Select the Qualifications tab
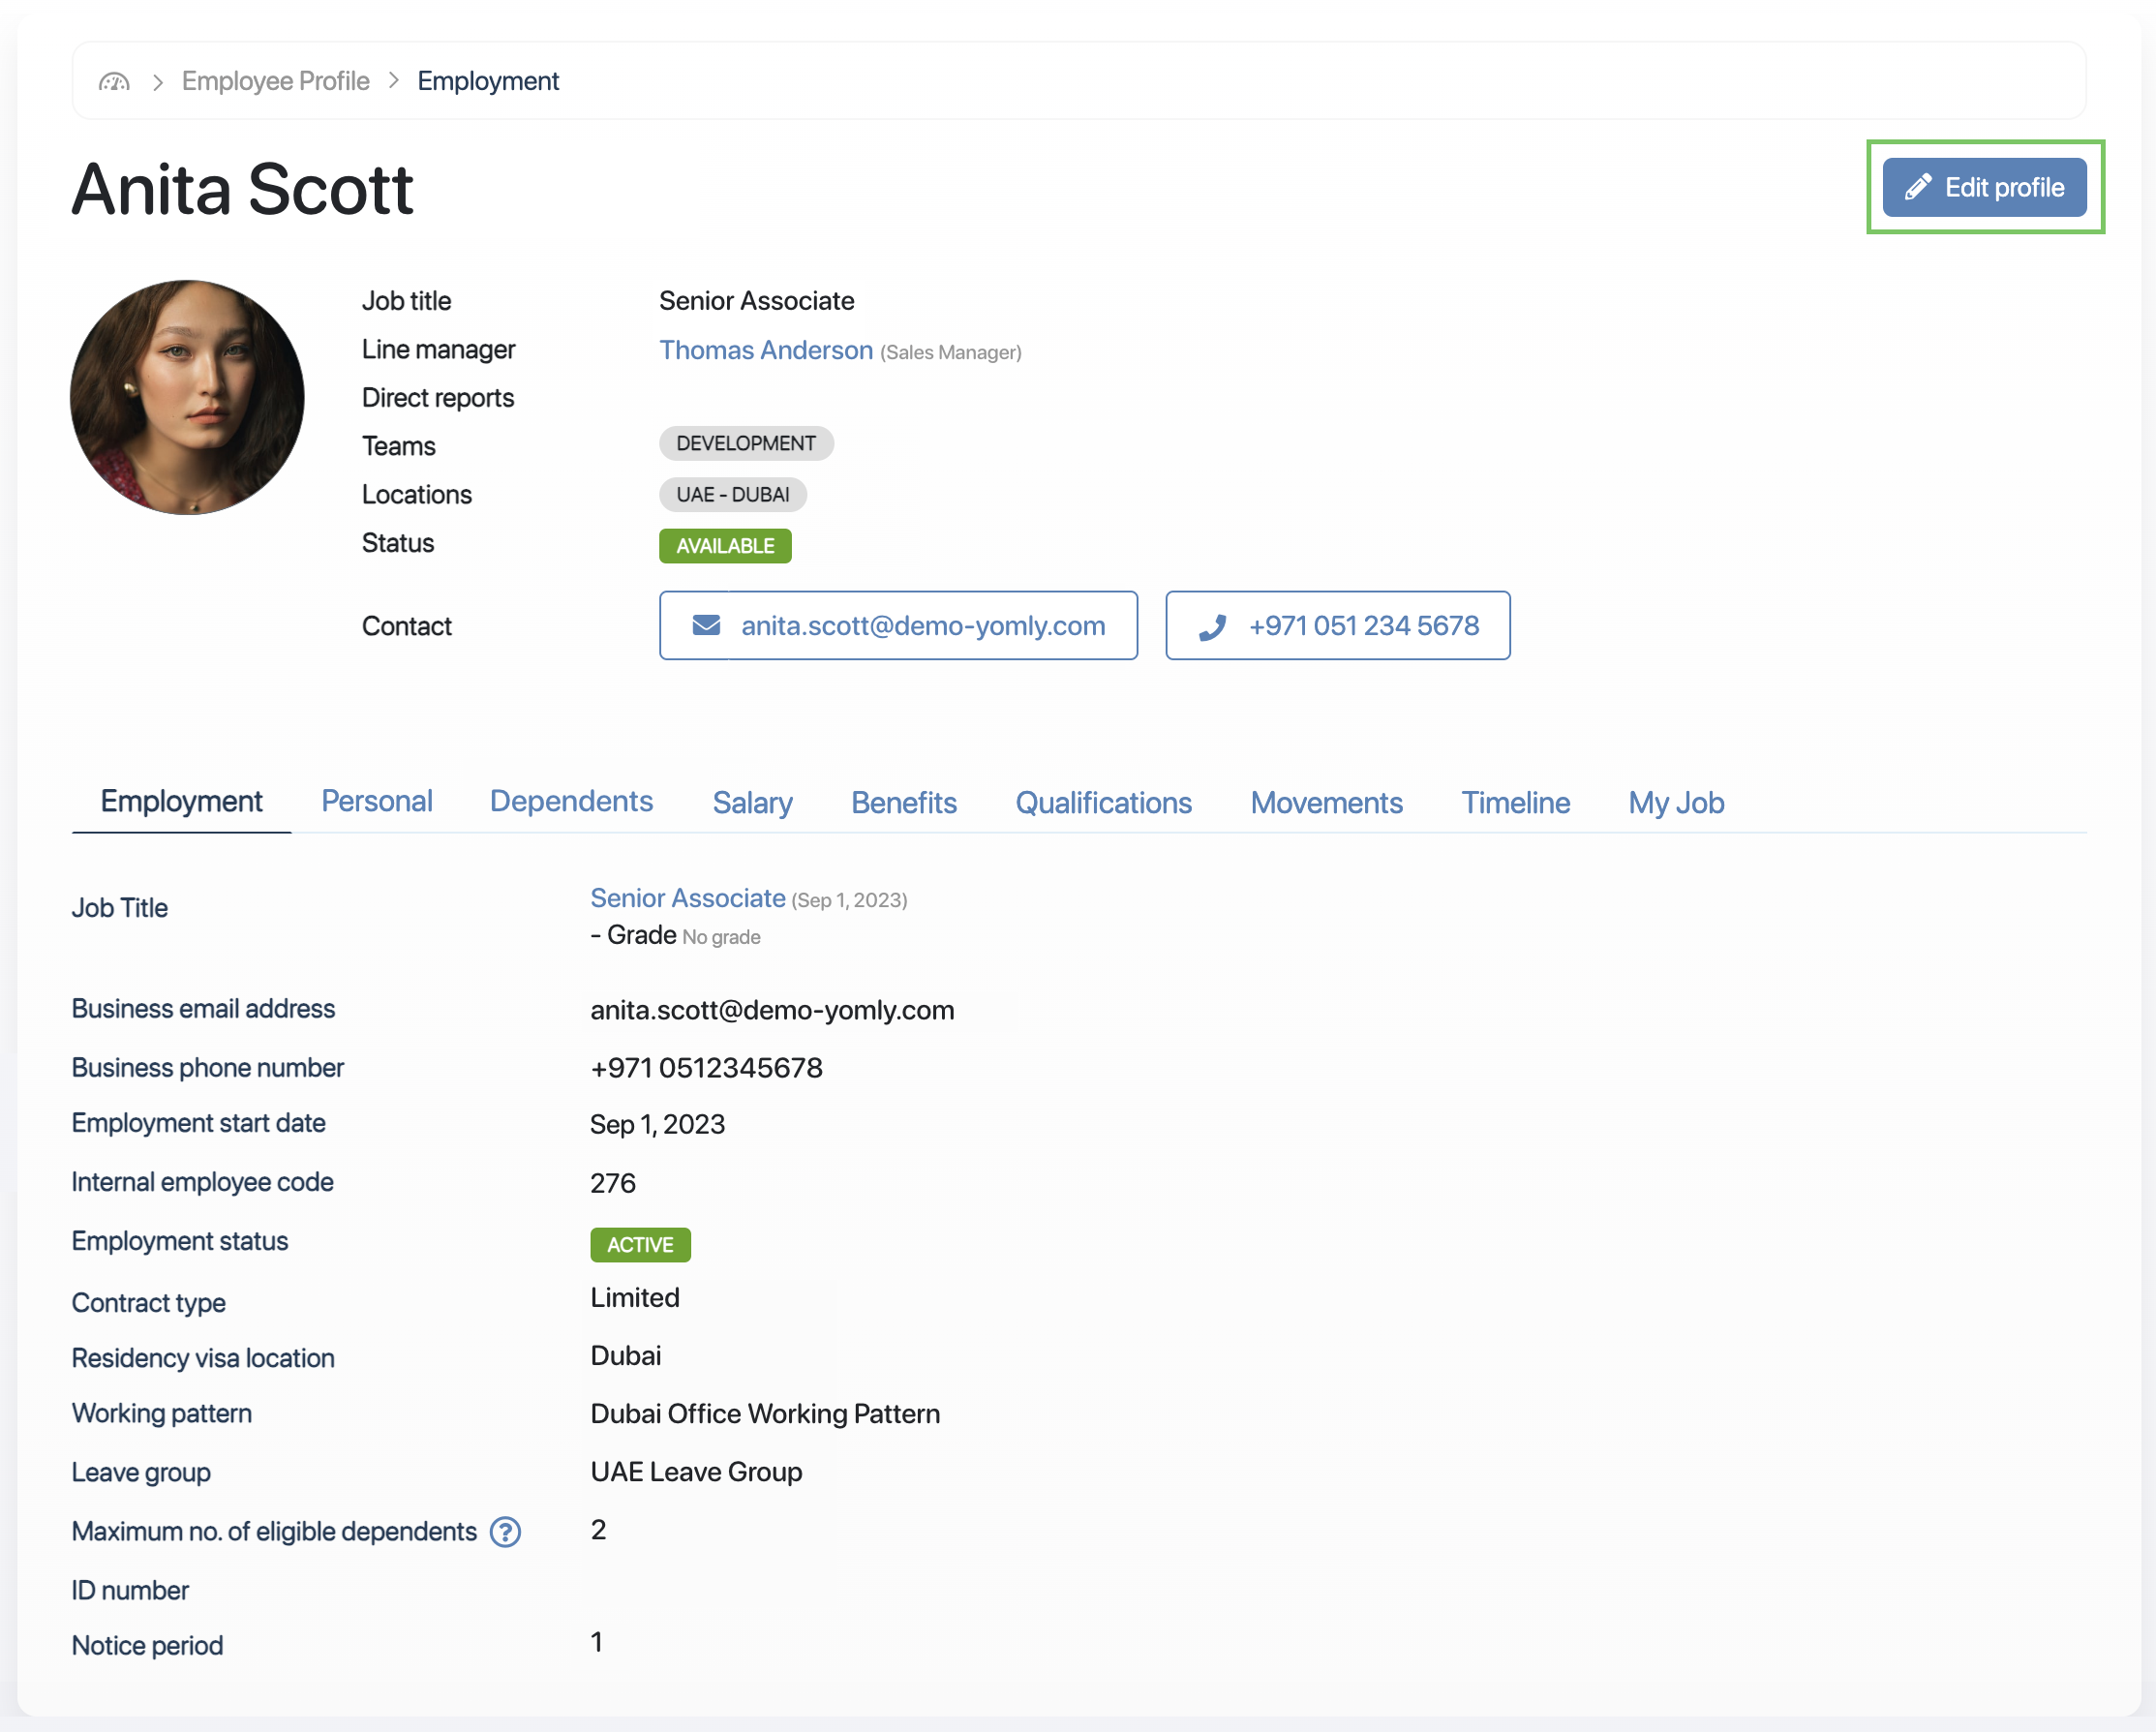 click(1103, 802)
